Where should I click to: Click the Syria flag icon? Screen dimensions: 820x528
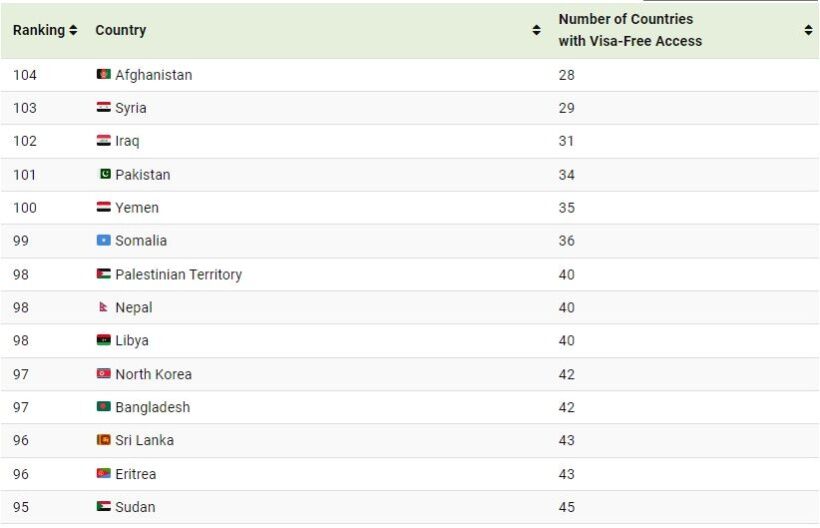coord(103,108)
